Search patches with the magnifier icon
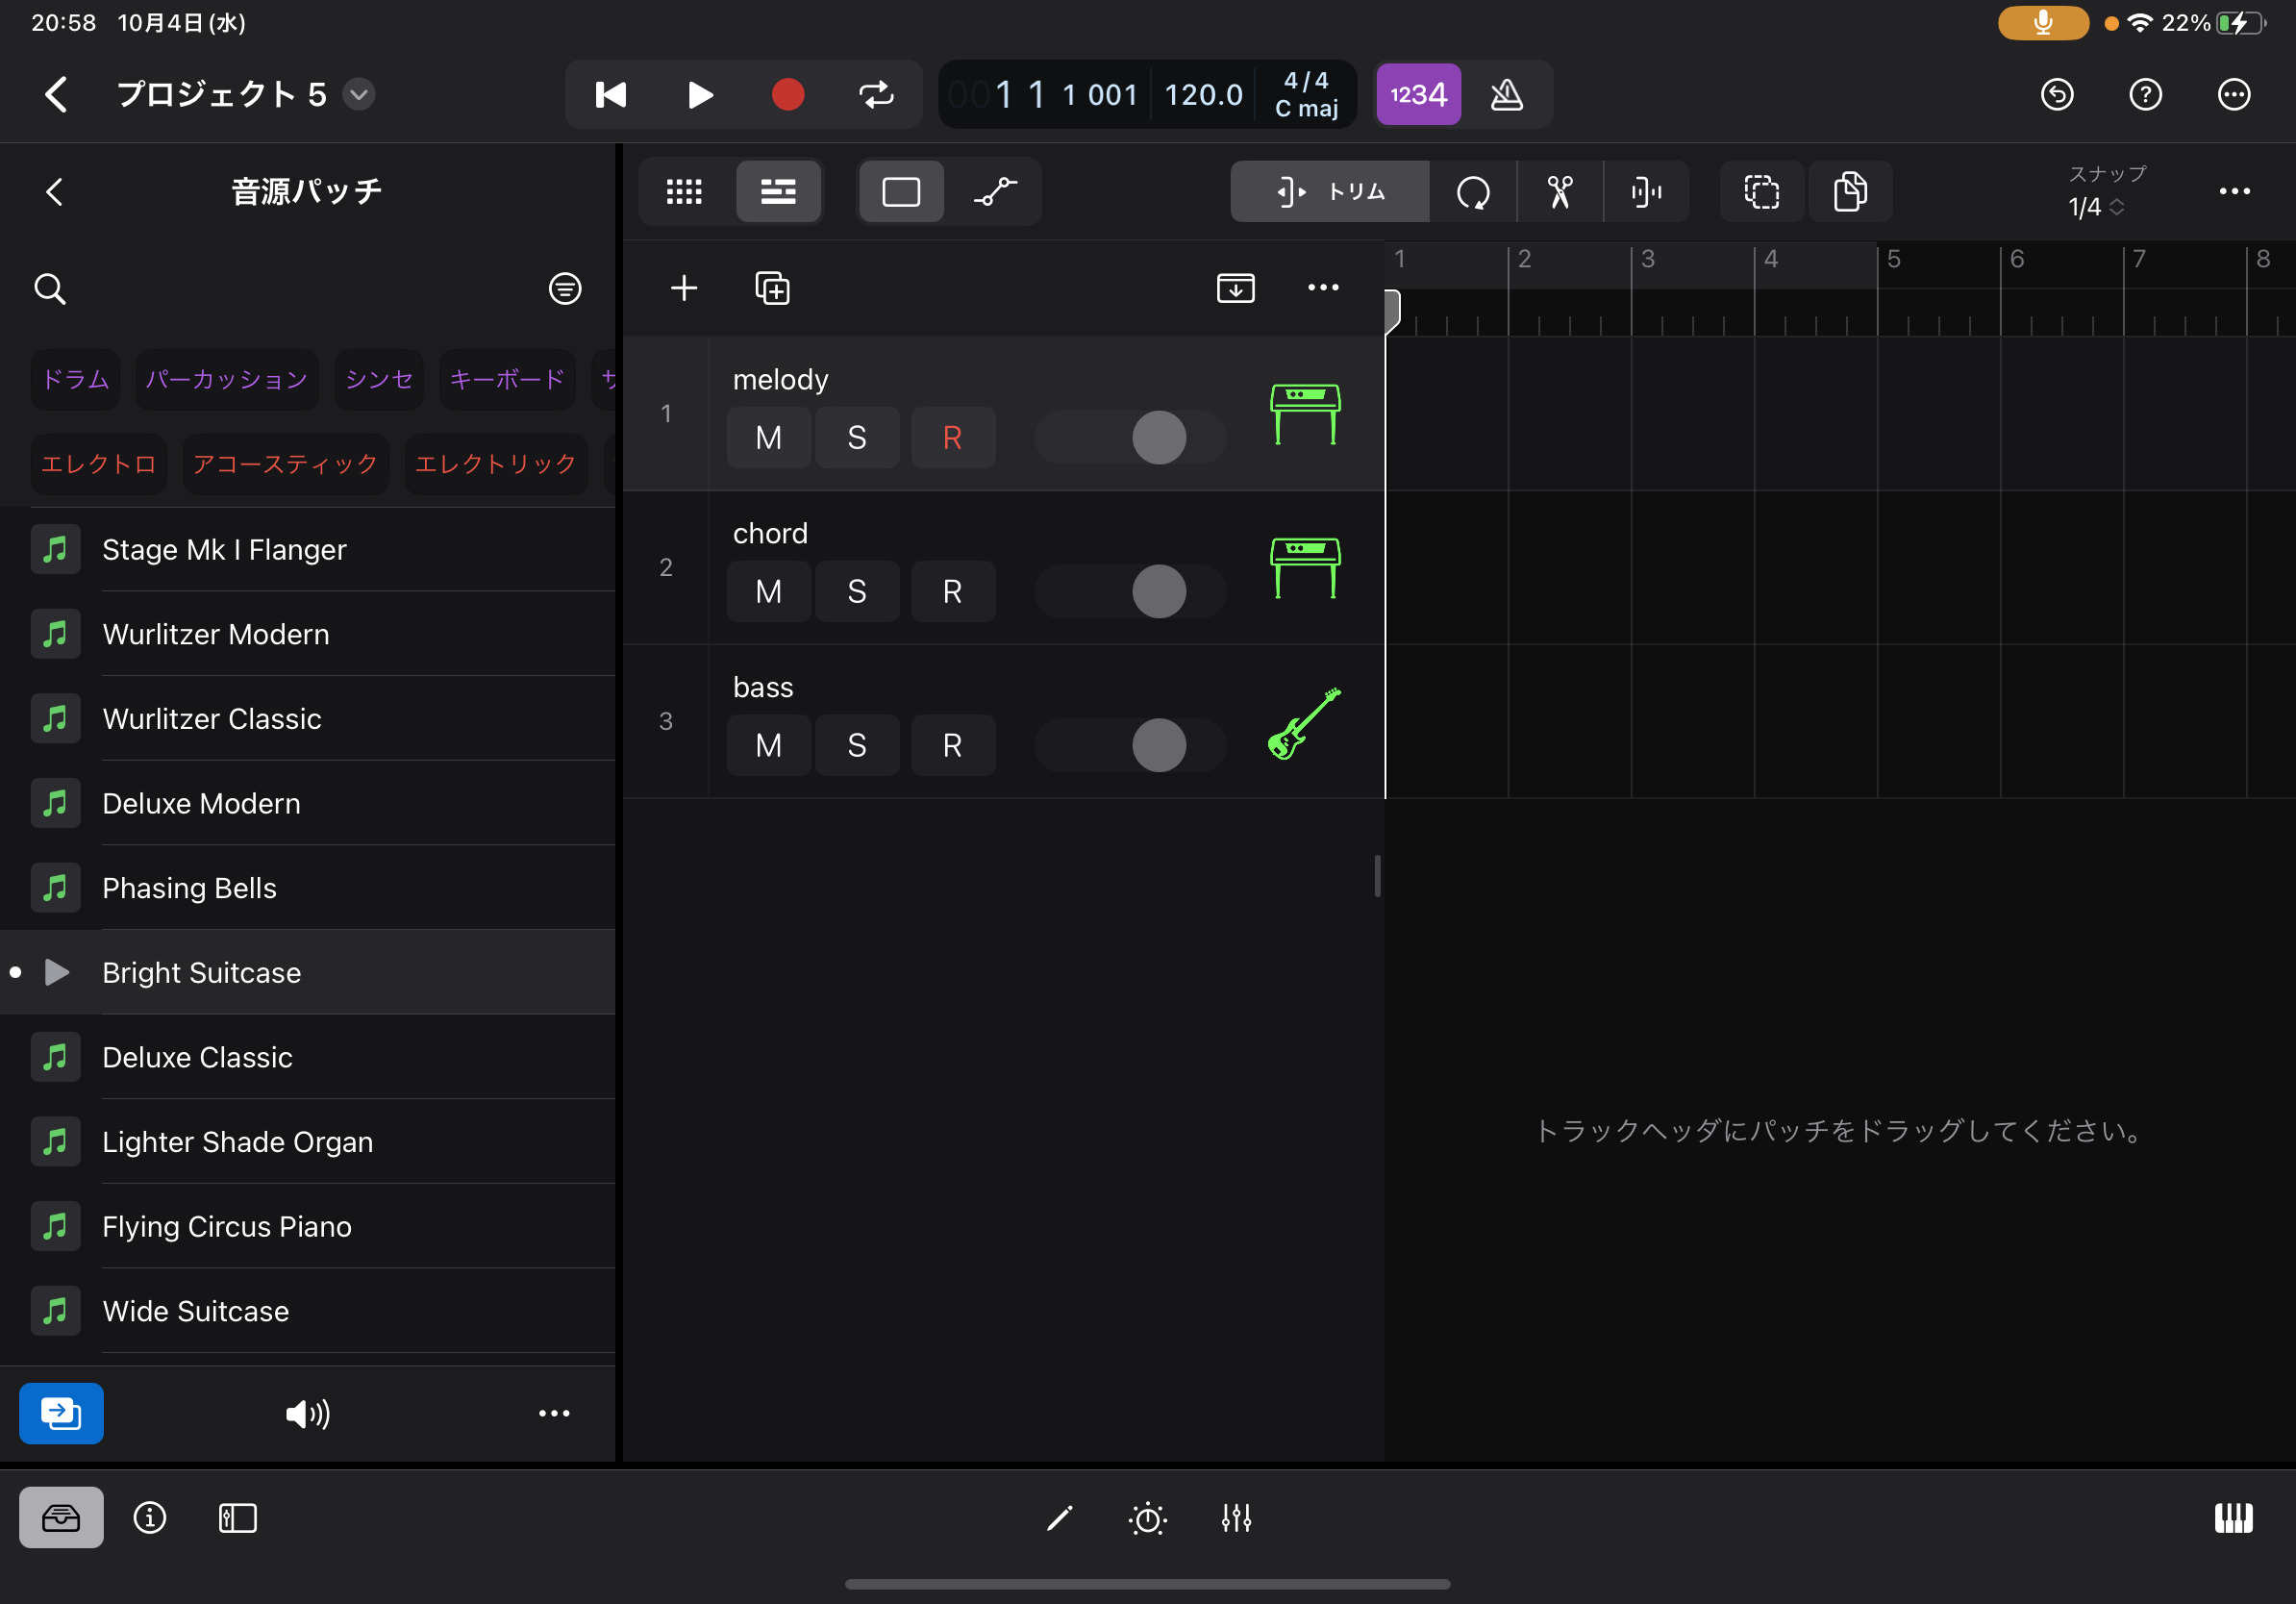Image resolution: width=2296 pixels, height=1604 pixels. (x=50, y=289)
